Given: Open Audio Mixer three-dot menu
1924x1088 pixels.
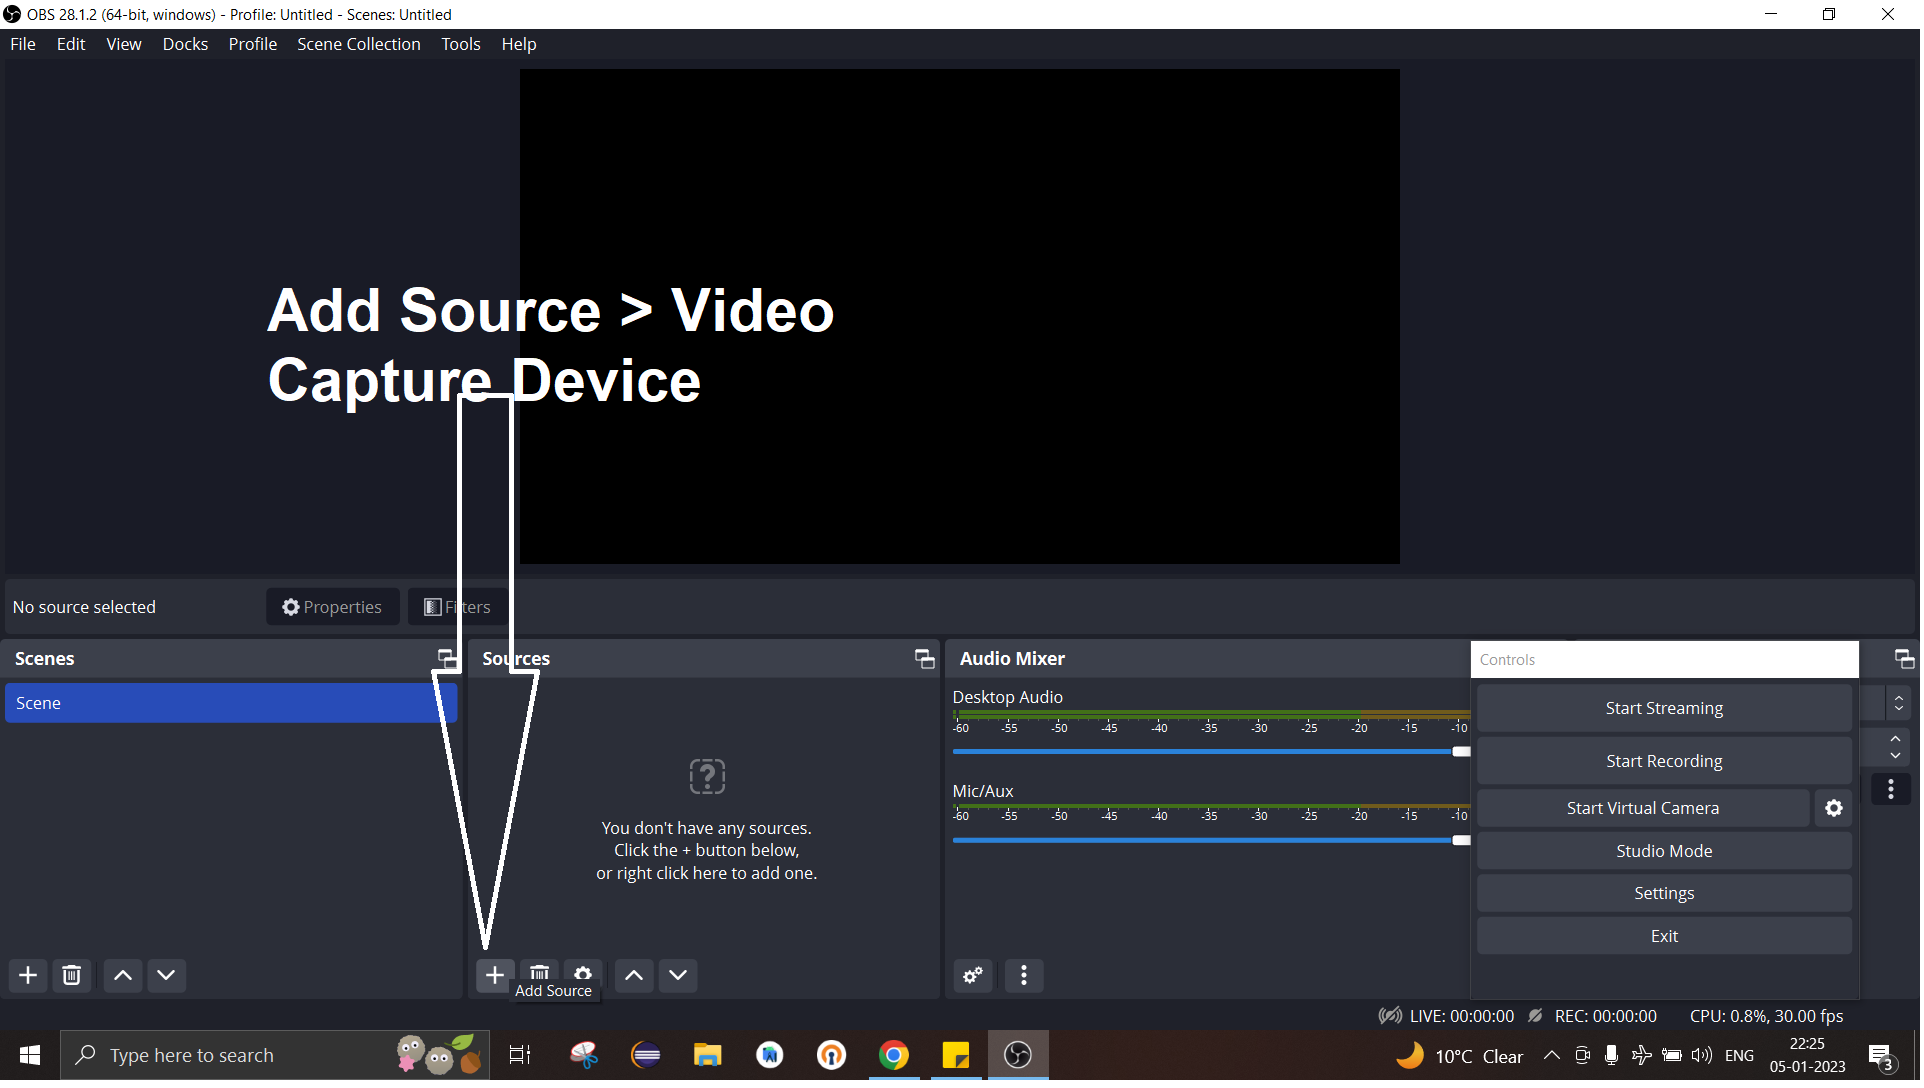Looking at the screenshot, I should click(1025, 977).
